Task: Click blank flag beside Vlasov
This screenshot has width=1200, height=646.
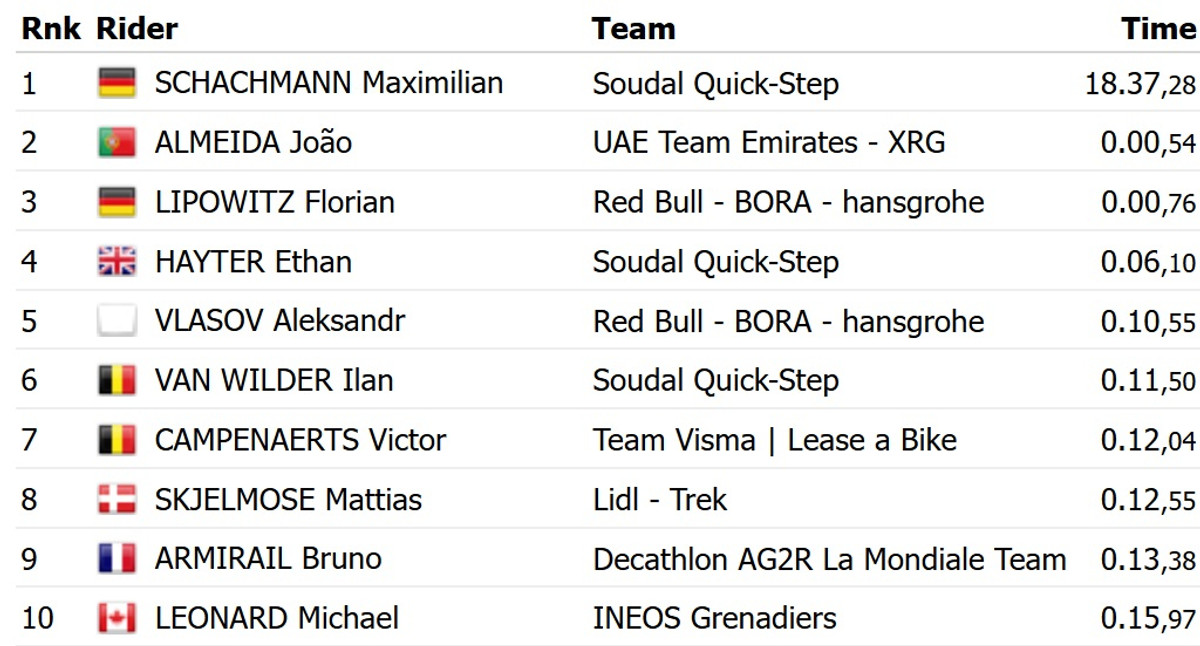Action: [x=117, y=321]
